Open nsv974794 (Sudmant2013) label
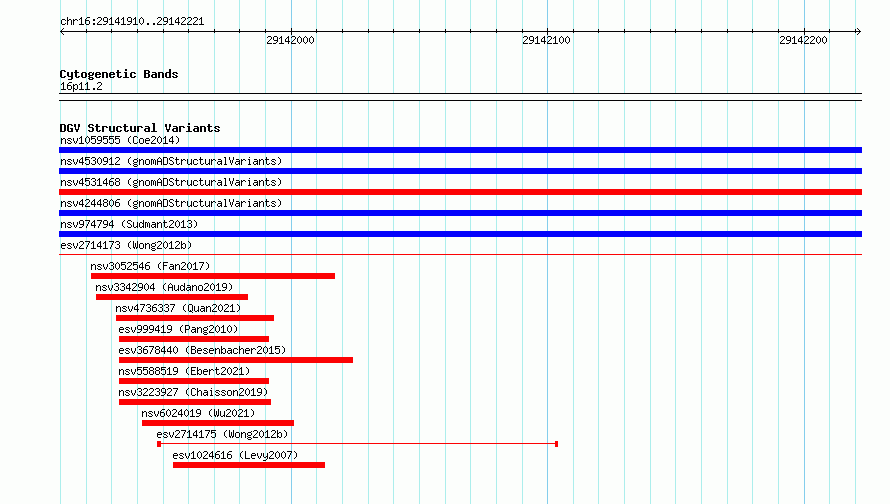Screen dimensions: 890x504 [129, 224]
